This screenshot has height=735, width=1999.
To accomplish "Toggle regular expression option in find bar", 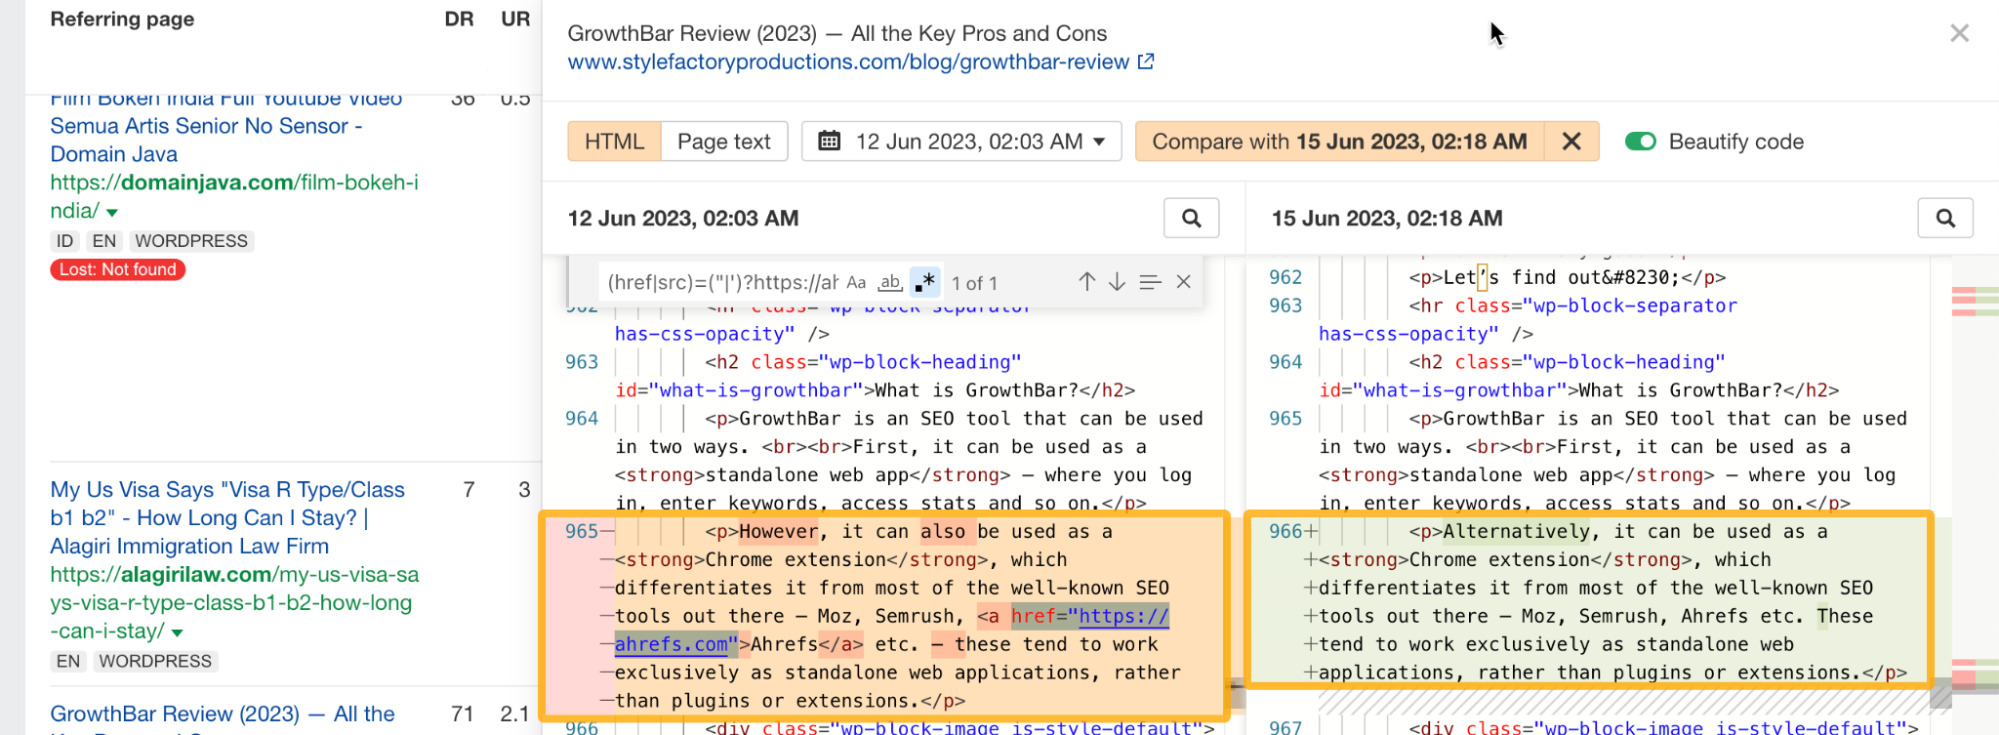I will click(x=925, y=283).
